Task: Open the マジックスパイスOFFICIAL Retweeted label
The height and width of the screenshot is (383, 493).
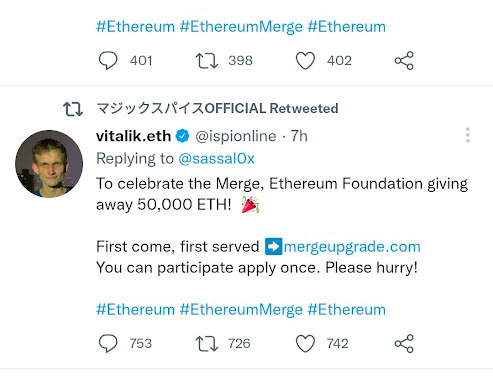Action: tap(217, 108)
